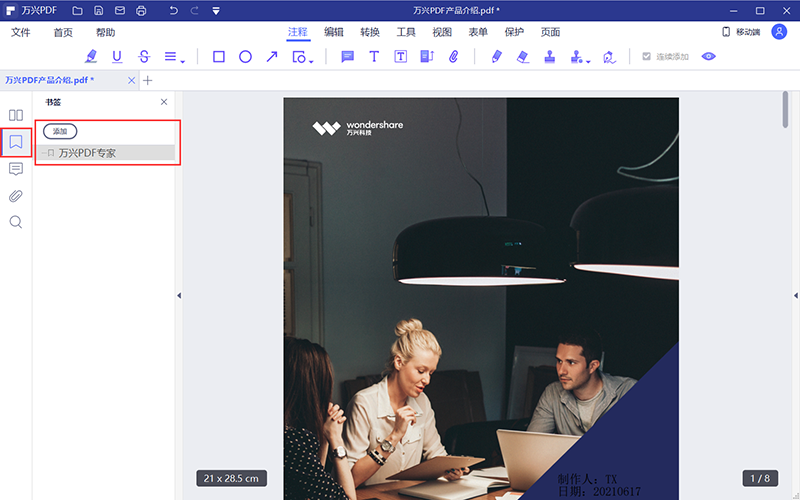Viewport: 800px width, 500px height.
Task: Click the paperclip attachment tool in toolbar
Action: point(453,57)
